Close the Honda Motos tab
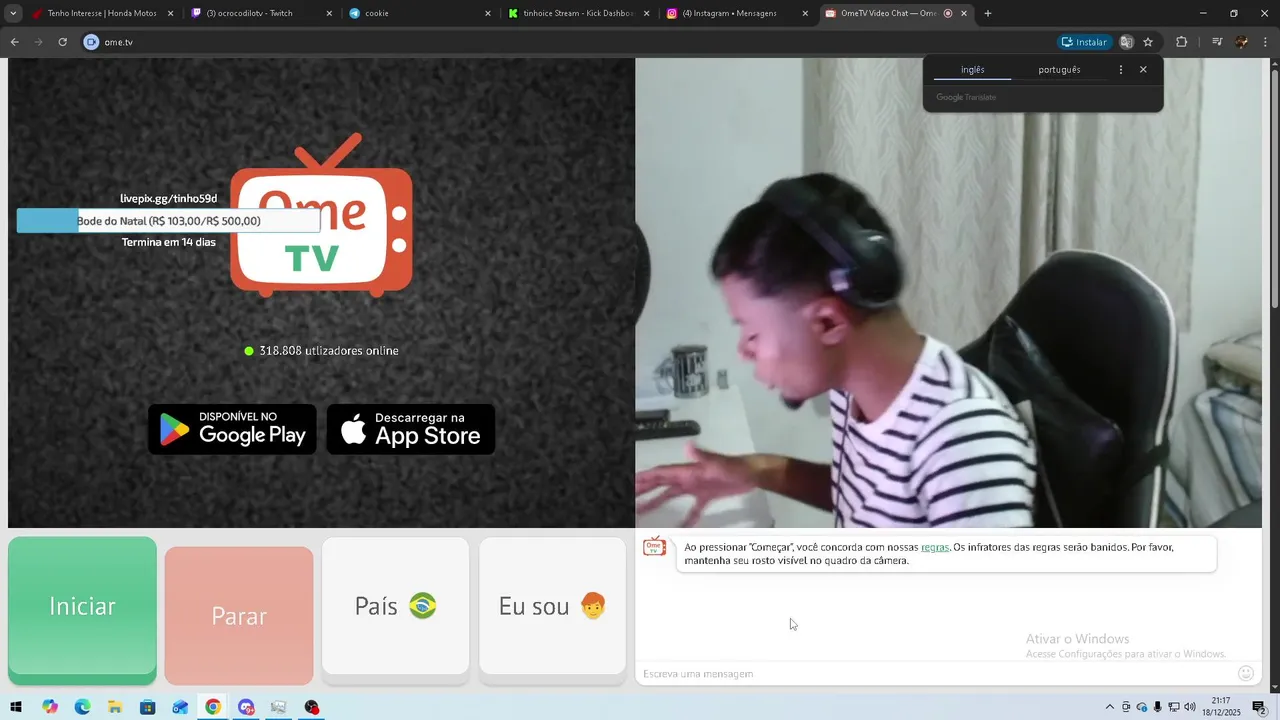Viewport: 1280px width, 720px height. click(x=170, y=13)
